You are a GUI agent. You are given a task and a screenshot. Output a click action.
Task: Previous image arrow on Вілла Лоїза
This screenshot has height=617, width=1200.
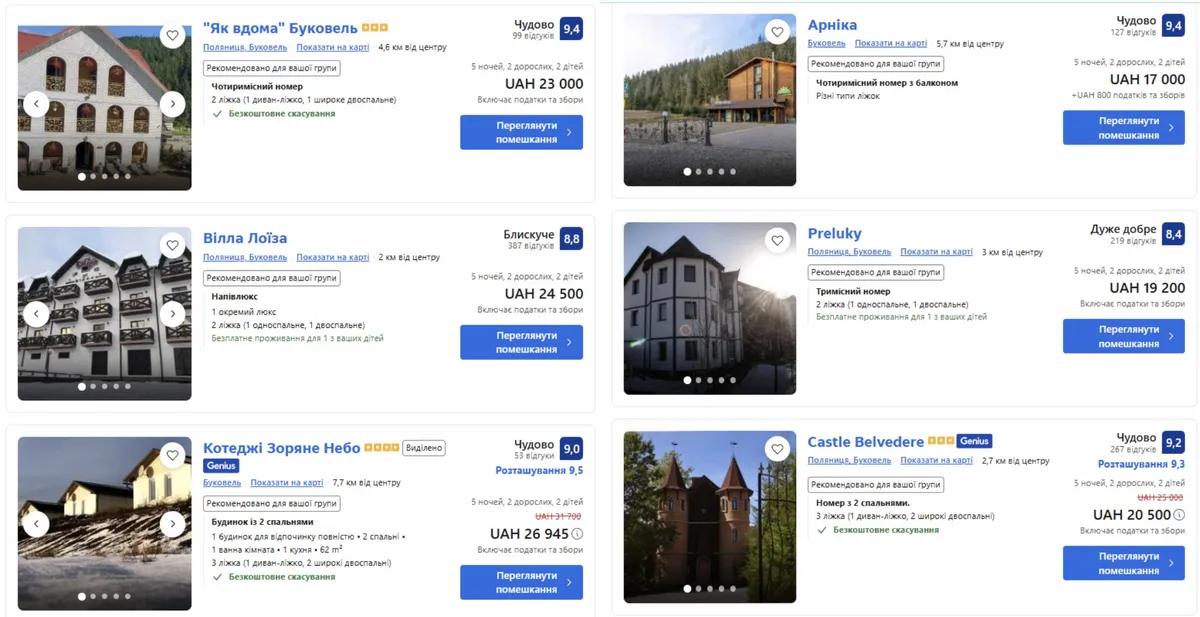click(x=36, y=314)
